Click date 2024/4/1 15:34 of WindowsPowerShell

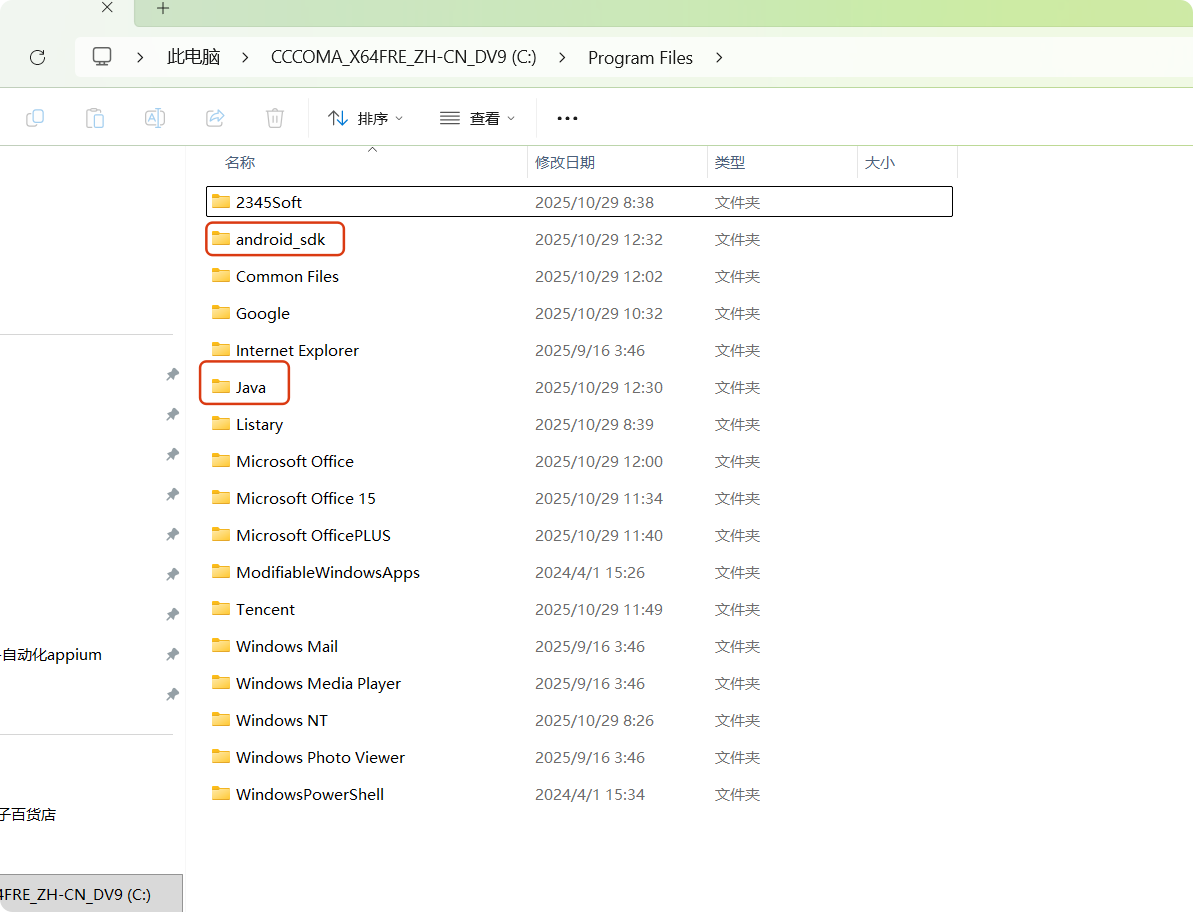click(x=590, y=794)
